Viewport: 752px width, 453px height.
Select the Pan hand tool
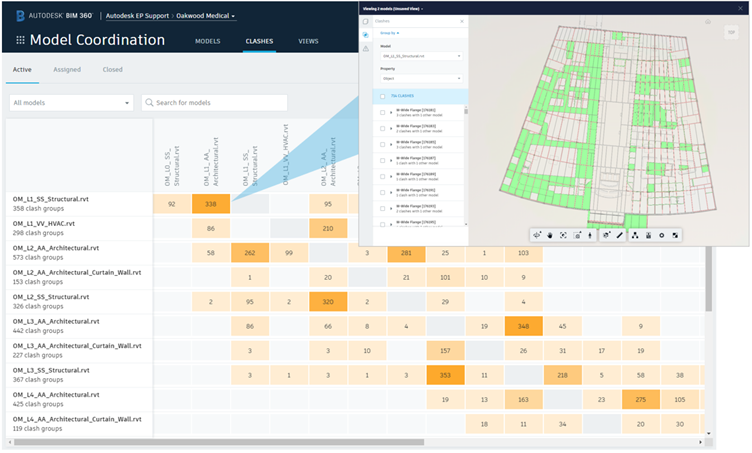[550, 235]
